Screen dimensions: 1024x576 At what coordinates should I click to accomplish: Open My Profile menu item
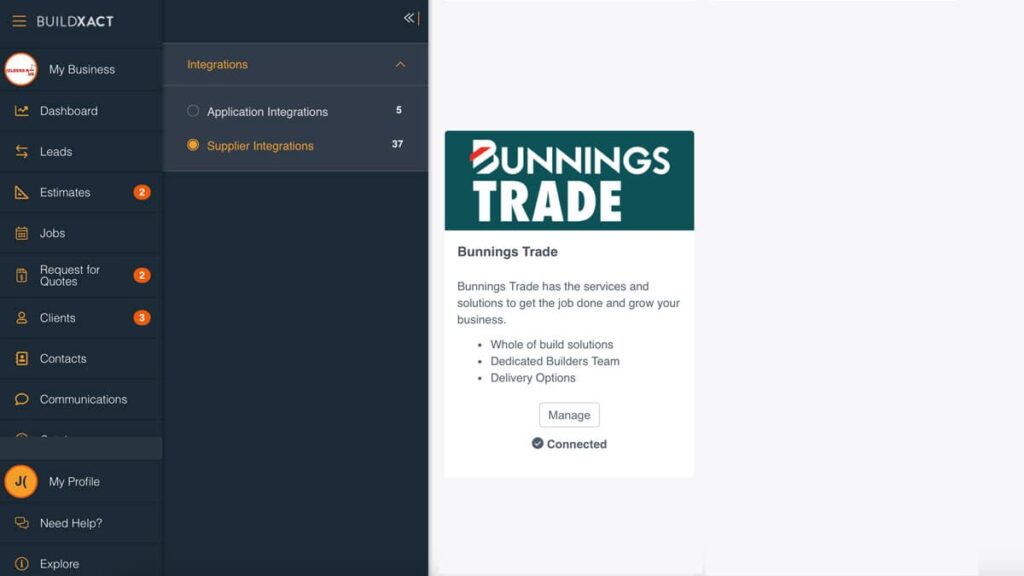tap(74, 482)
